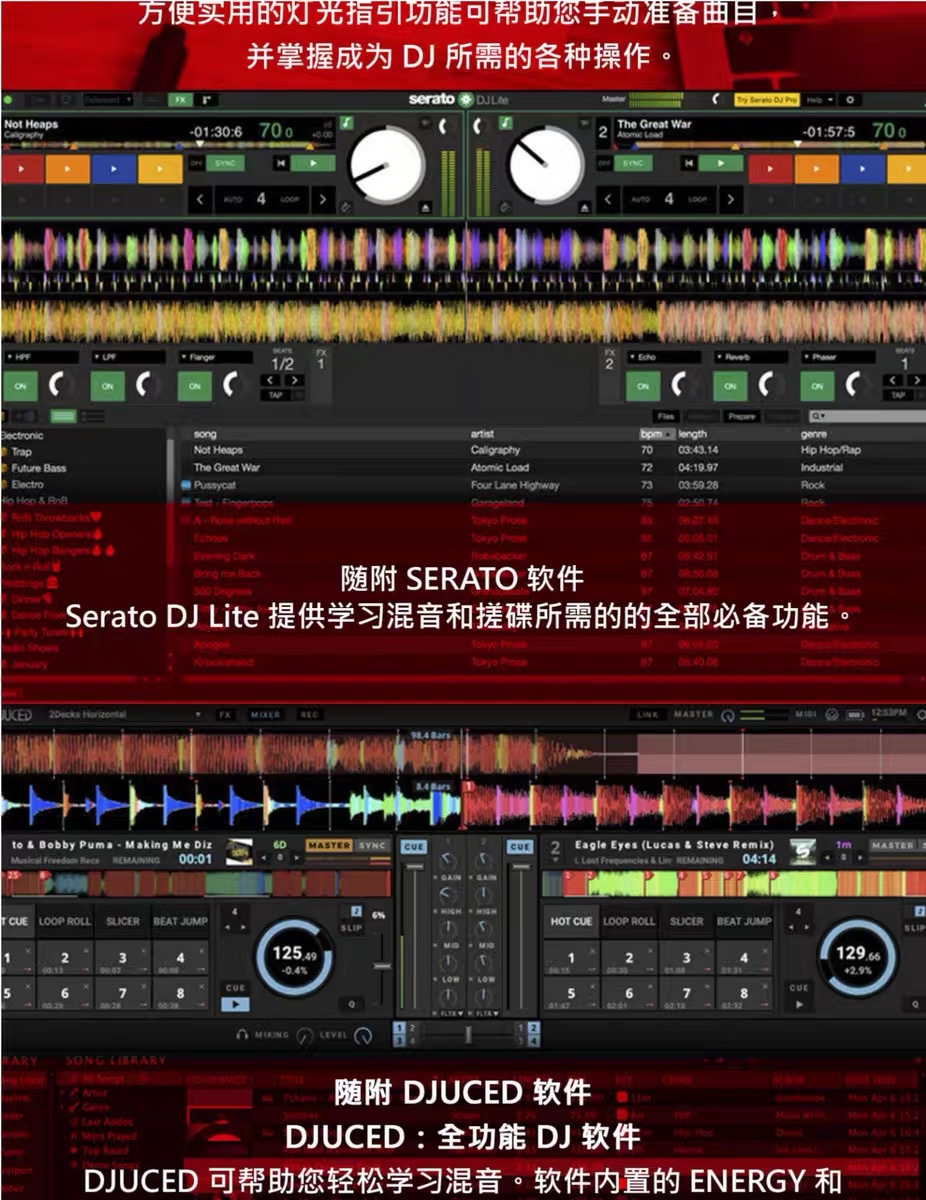Screen dimensions: 926x1200
Task: Enable SYNC on the left Serato deck
Action: (227, 163)
